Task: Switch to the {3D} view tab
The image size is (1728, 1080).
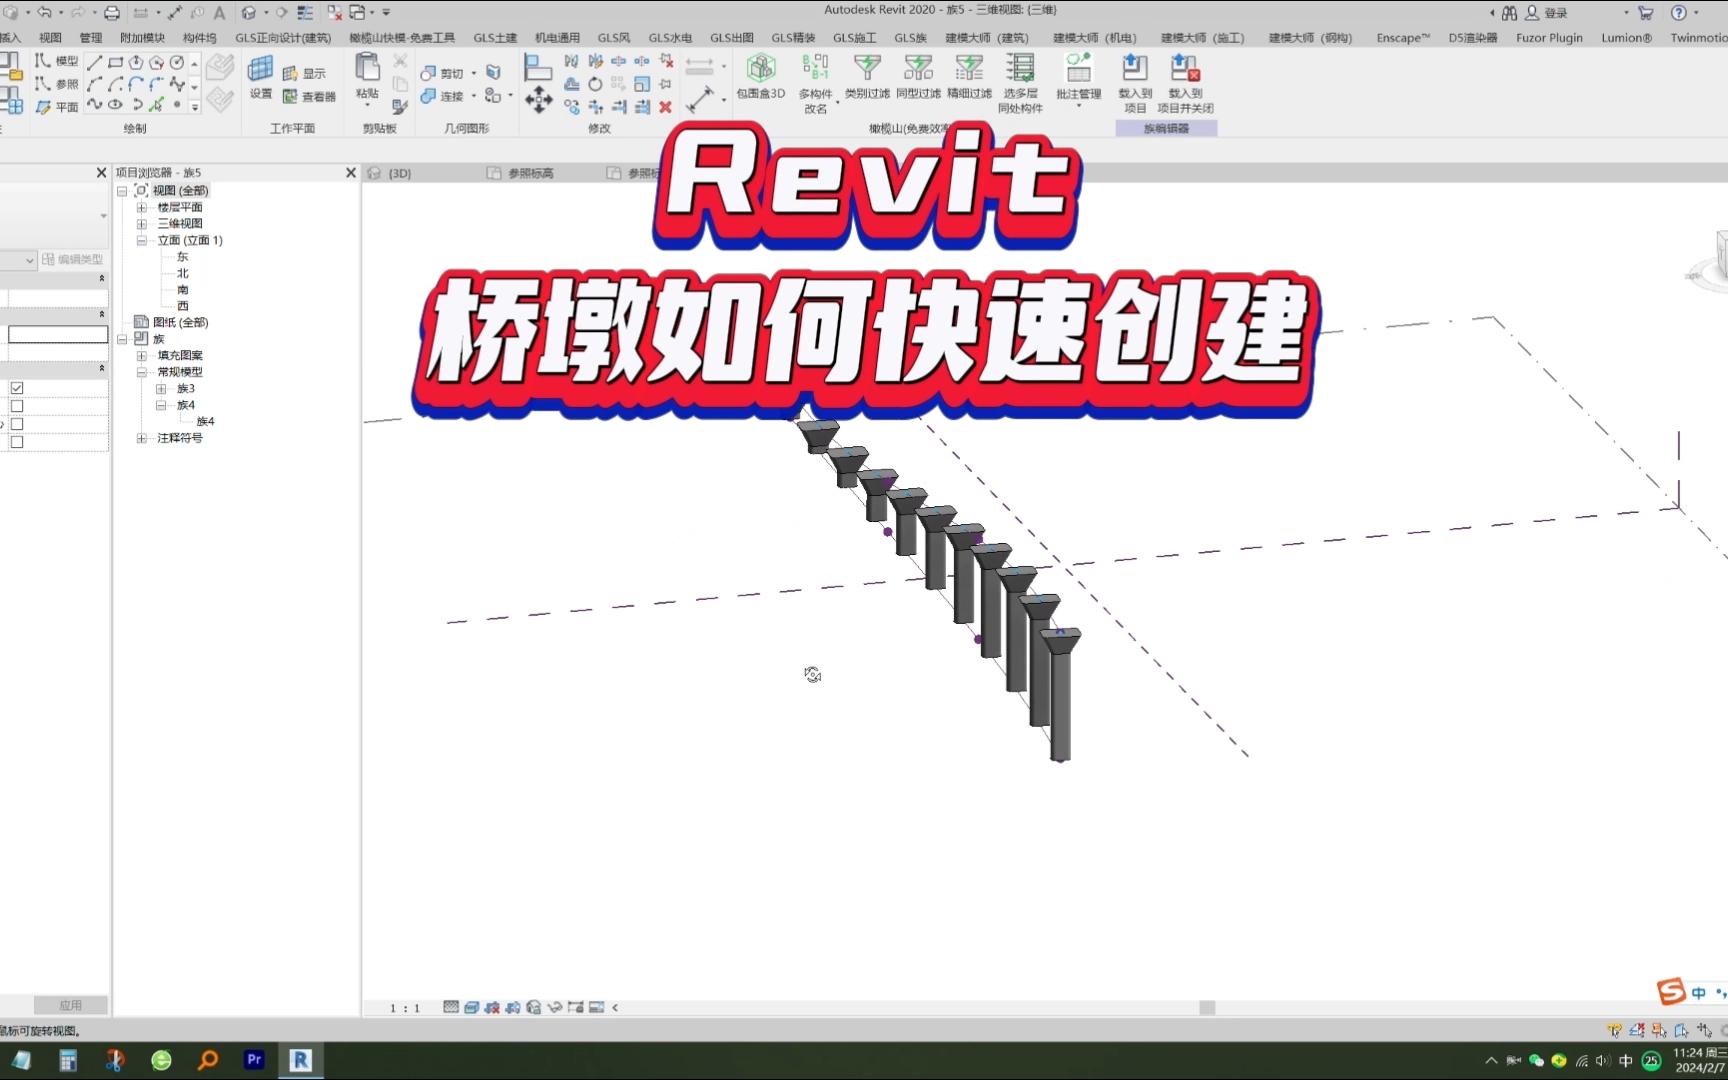Action: (x=400, y=173)
